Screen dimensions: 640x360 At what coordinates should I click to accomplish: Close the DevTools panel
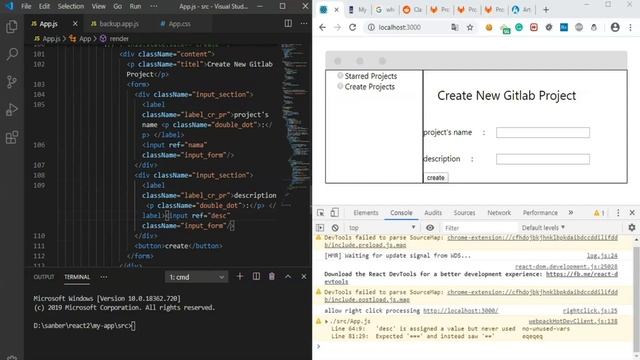pyautogui.click(x=632, y=213)
